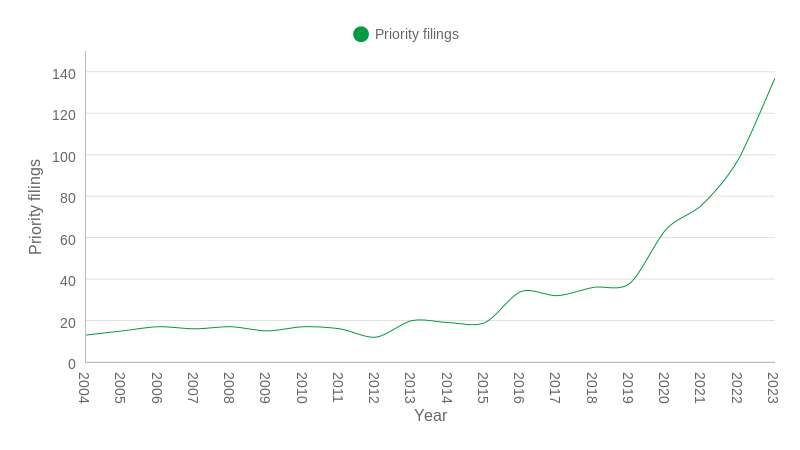The height and width of the screenshot is (450, 800).
Task: Click the 20 y-axis value
Action: coord(67,323)
